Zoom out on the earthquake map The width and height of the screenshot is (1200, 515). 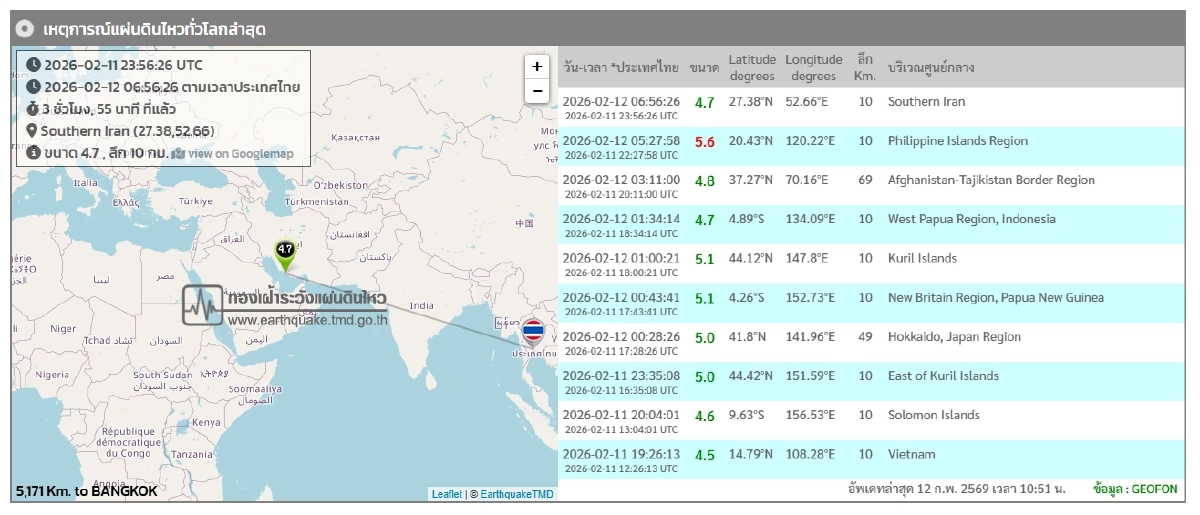click(537, 91)
